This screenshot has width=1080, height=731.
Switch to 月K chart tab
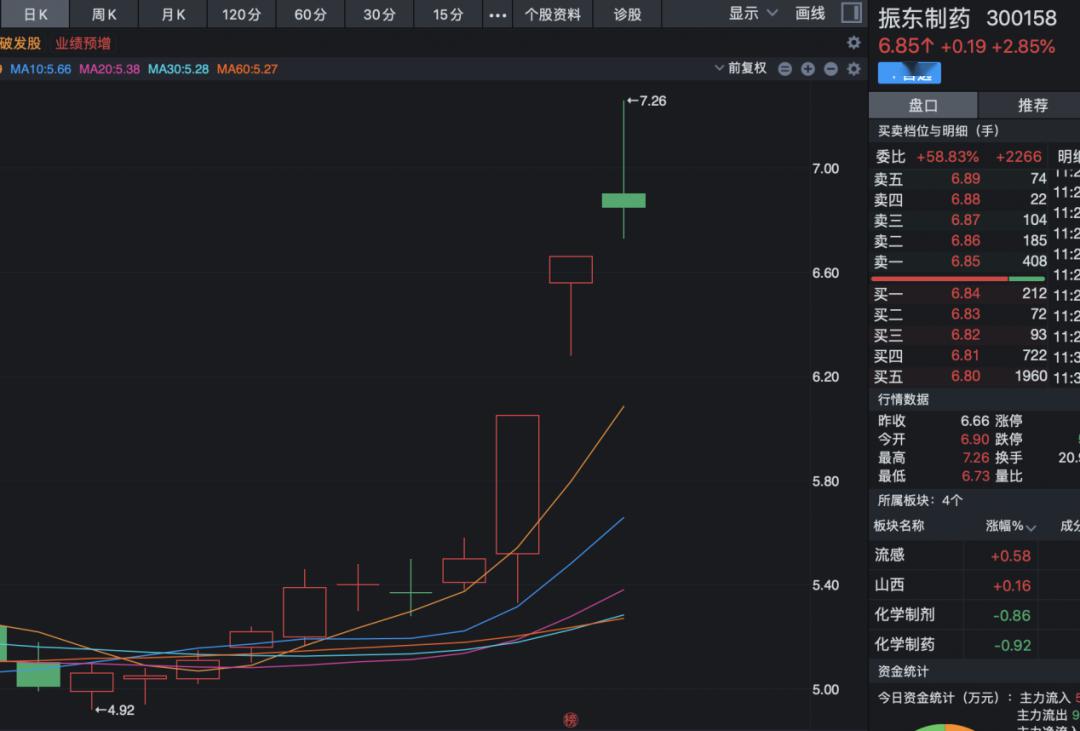click(x=173, y=14)
